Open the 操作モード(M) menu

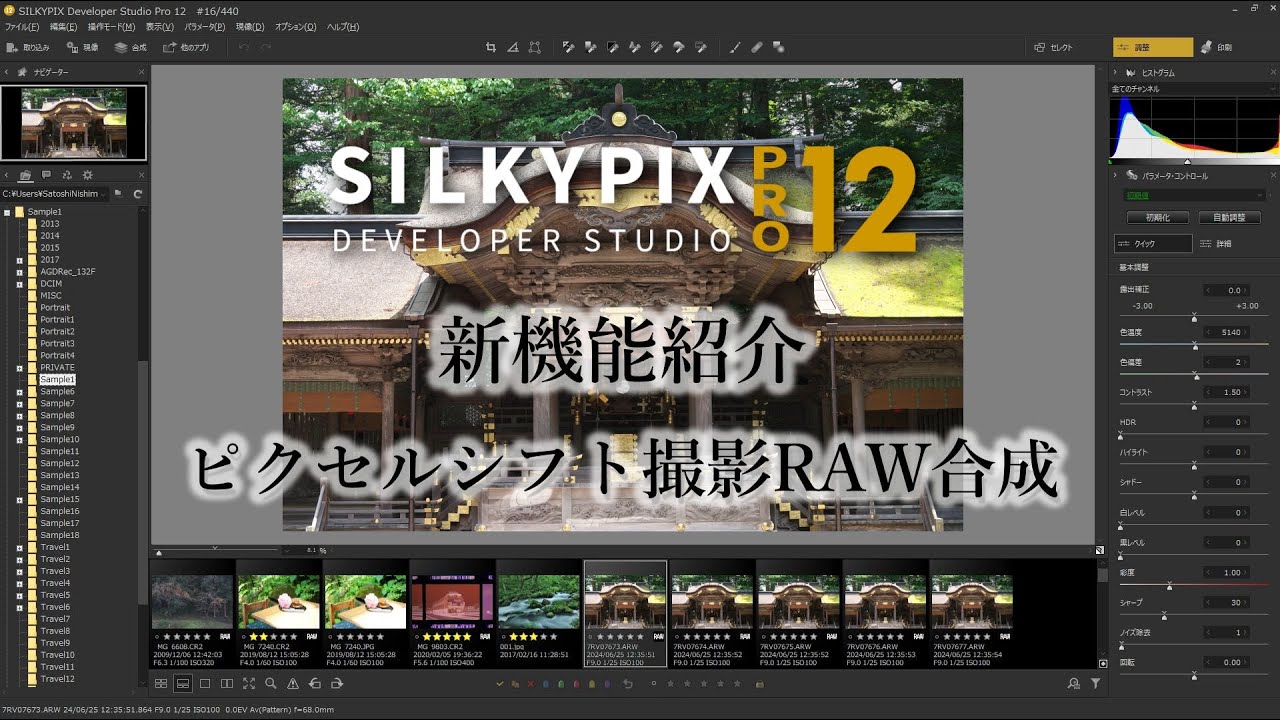click(112, 27)
